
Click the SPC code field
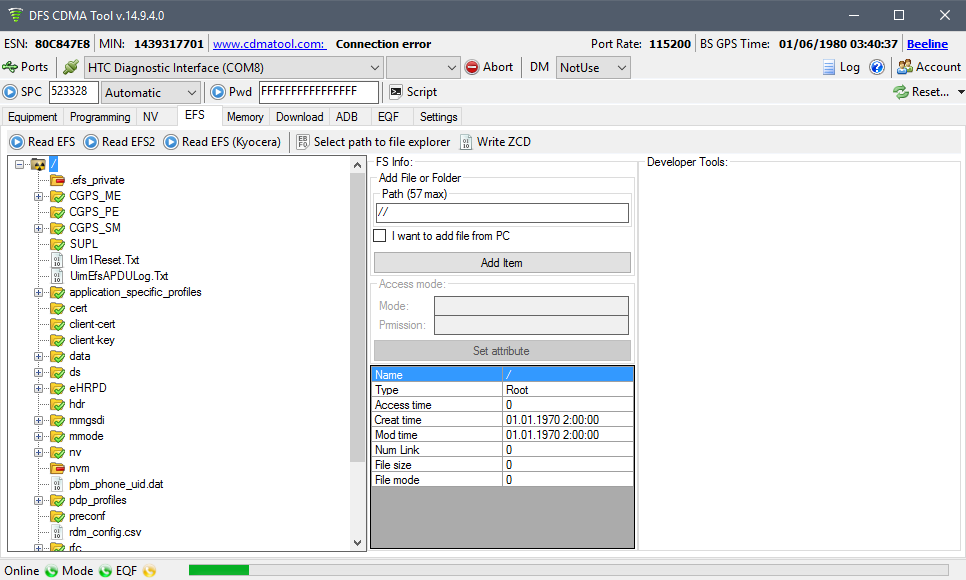click(73, 92)
